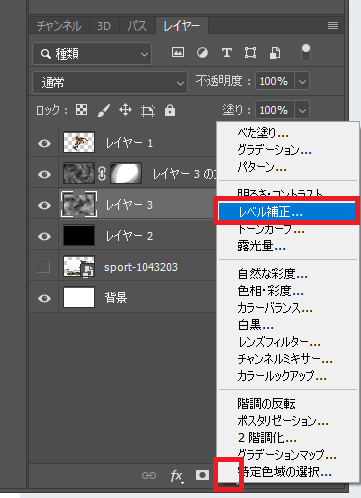
Task: Filter layers by pixel image icon
Action: click(x=178, y=52)
